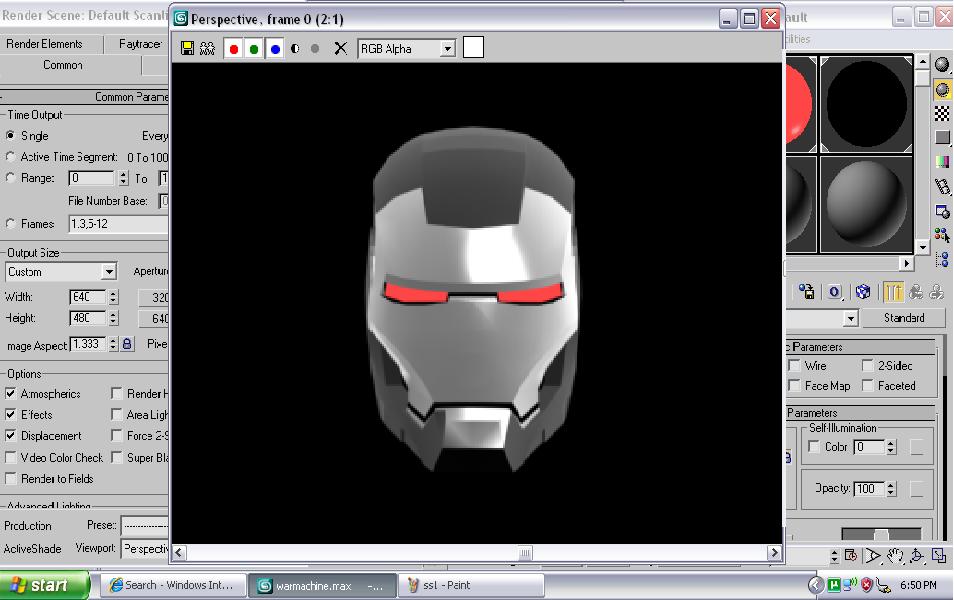Toggle the red channel display
Viewport: 954px width, 600px height.
(234, 49)
